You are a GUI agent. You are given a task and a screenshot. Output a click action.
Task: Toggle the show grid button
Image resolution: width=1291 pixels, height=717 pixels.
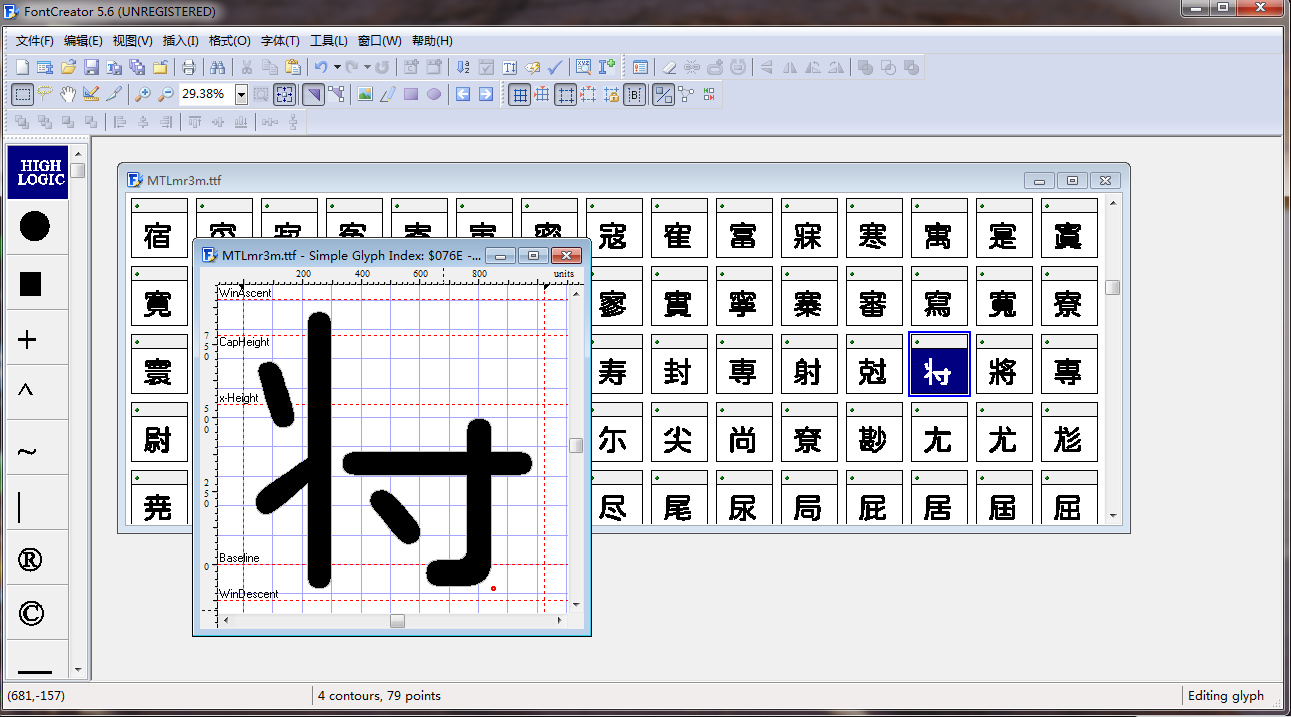[519, 95]
